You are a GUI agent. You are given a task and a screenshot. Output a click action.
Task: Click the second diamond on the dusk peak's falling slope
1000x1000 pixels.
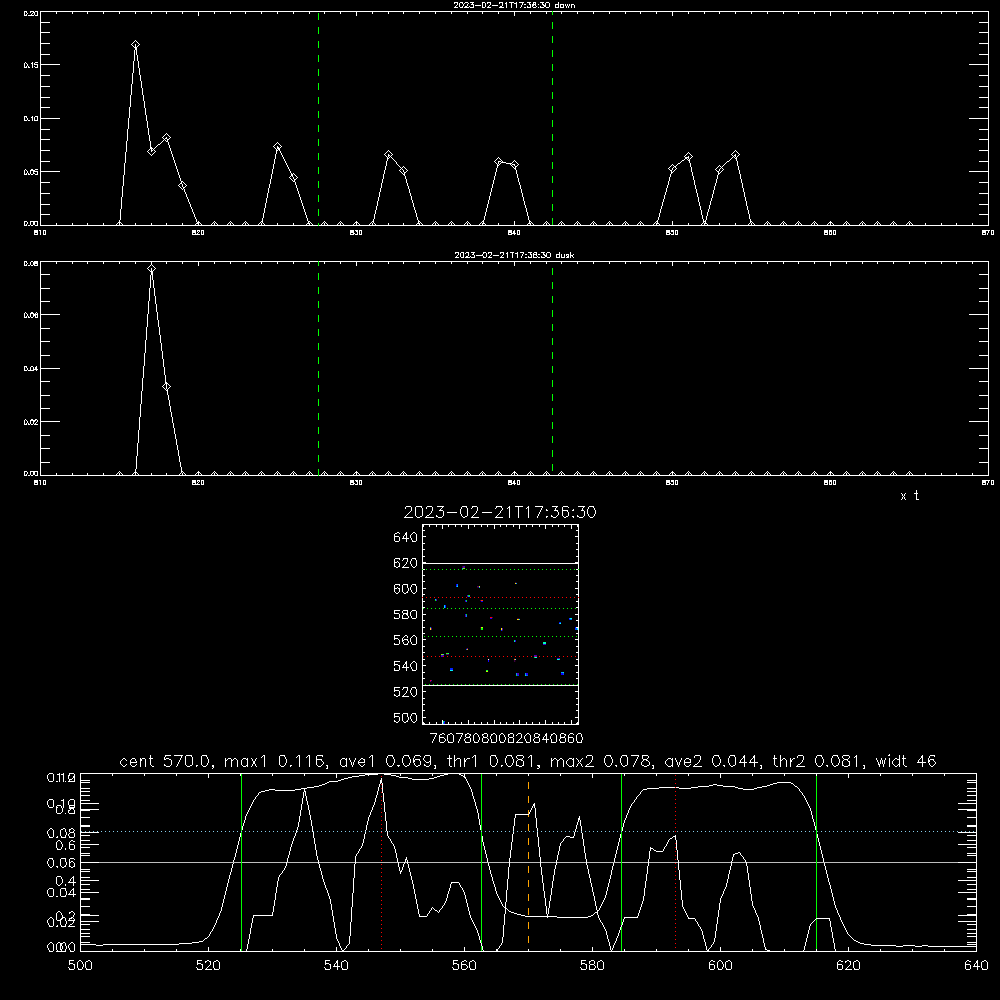click(x=166, y=386)
